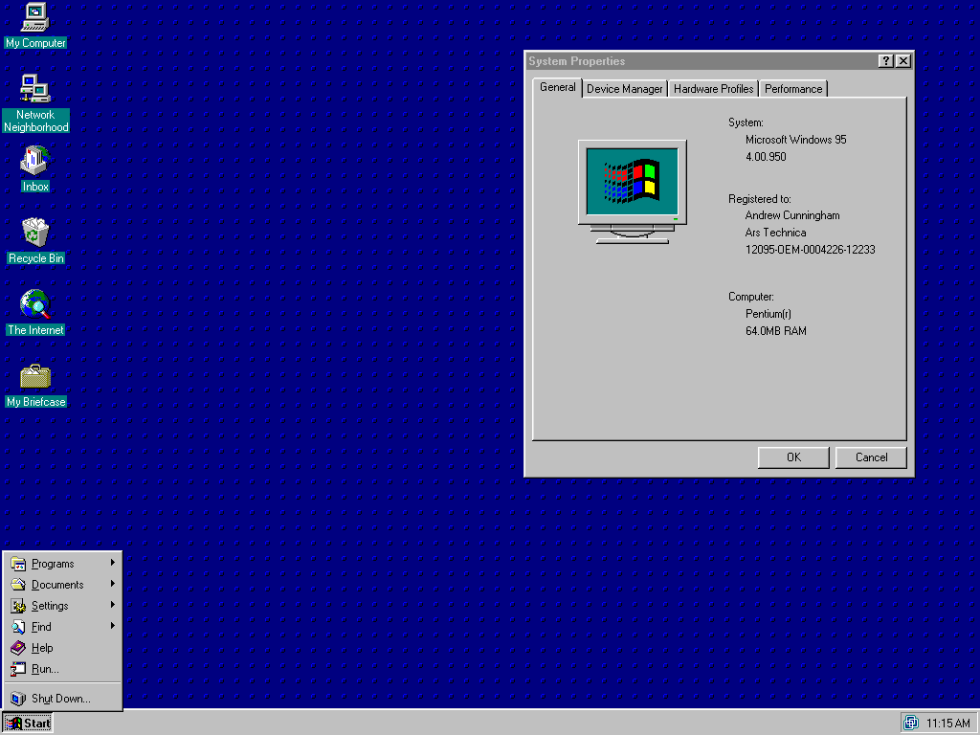Image resolution: width=980 pixels, height=735 pixels.
Task: Open Run from the Start menu
Action: 43,668
